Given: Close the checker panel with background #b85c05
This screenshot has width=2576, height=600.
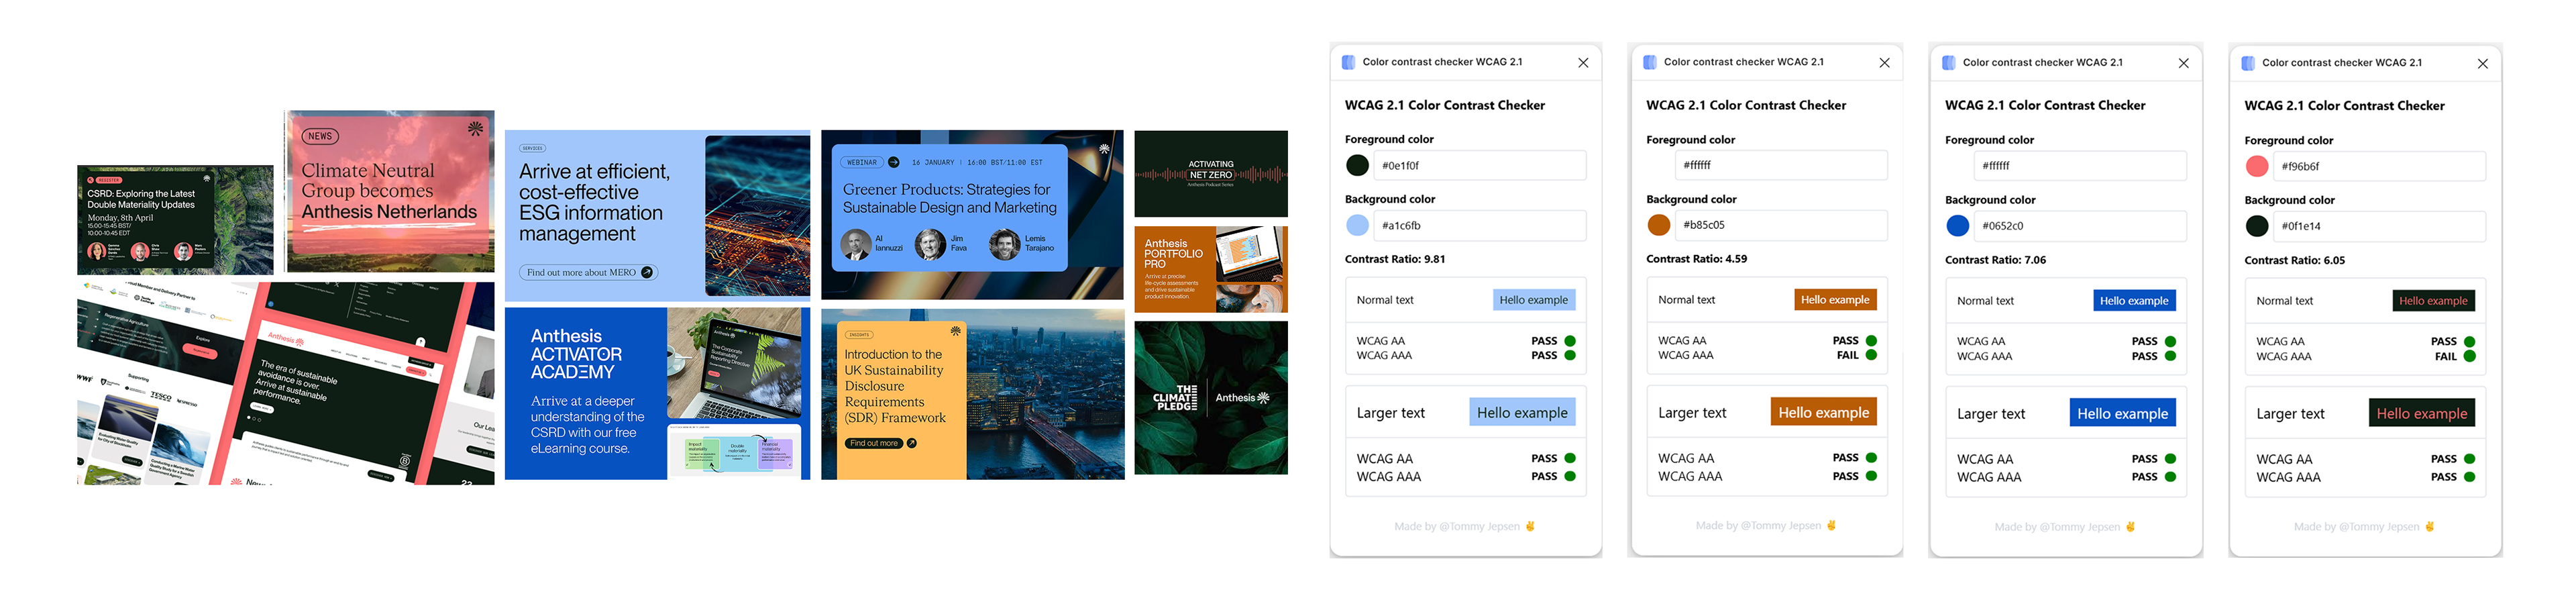Looking at the screenshot, I should pos(1884,63).
